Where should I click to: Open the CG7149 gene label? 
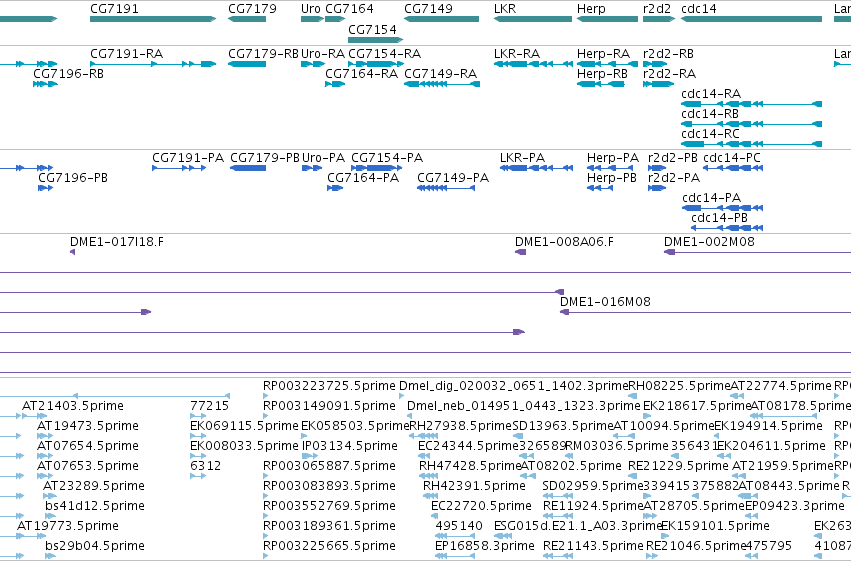428,9
